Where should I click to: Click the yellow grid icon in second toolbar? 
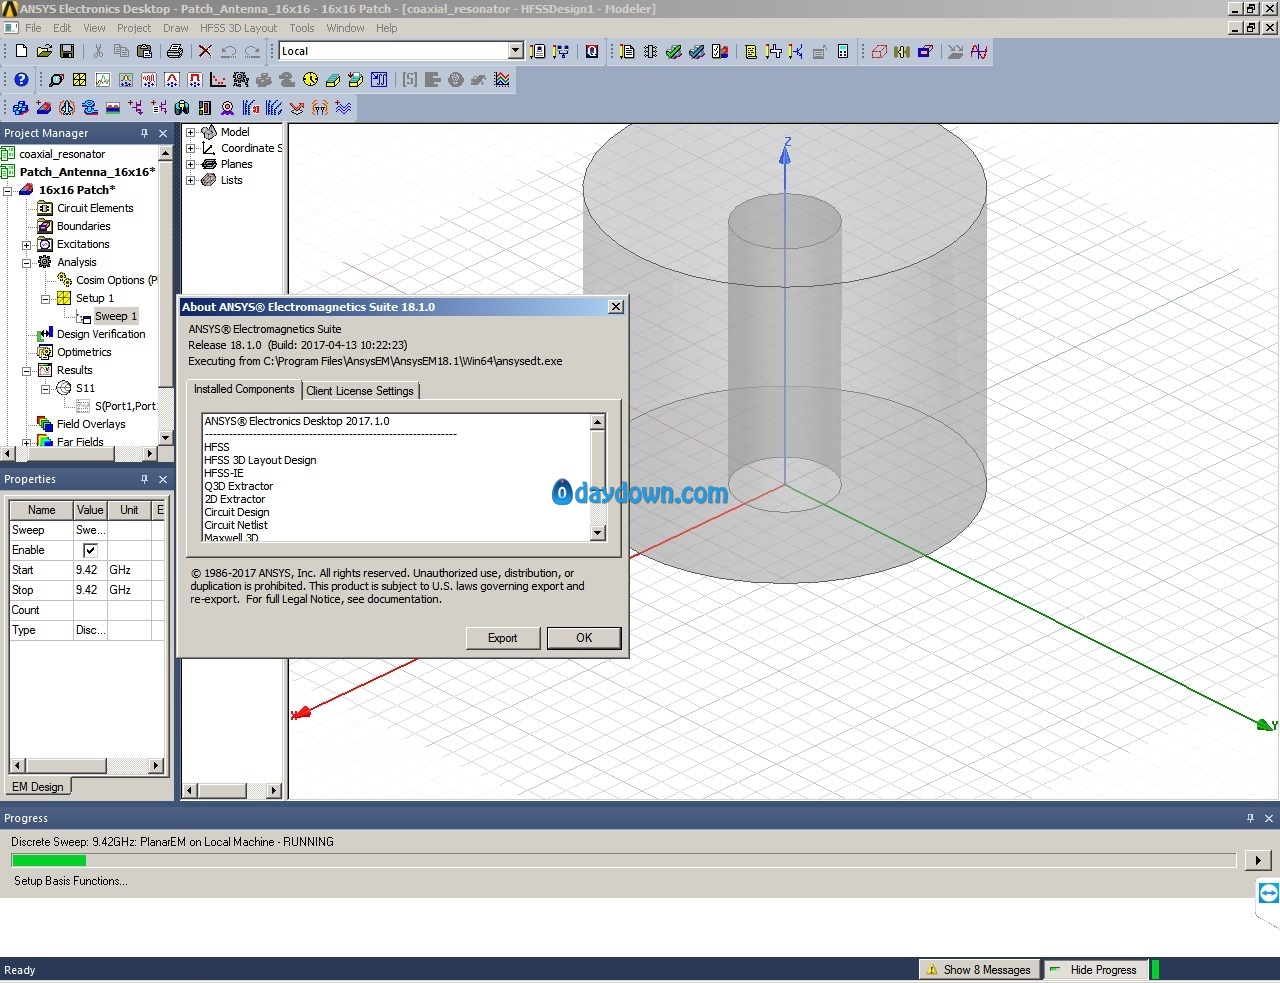coord(79,79)
